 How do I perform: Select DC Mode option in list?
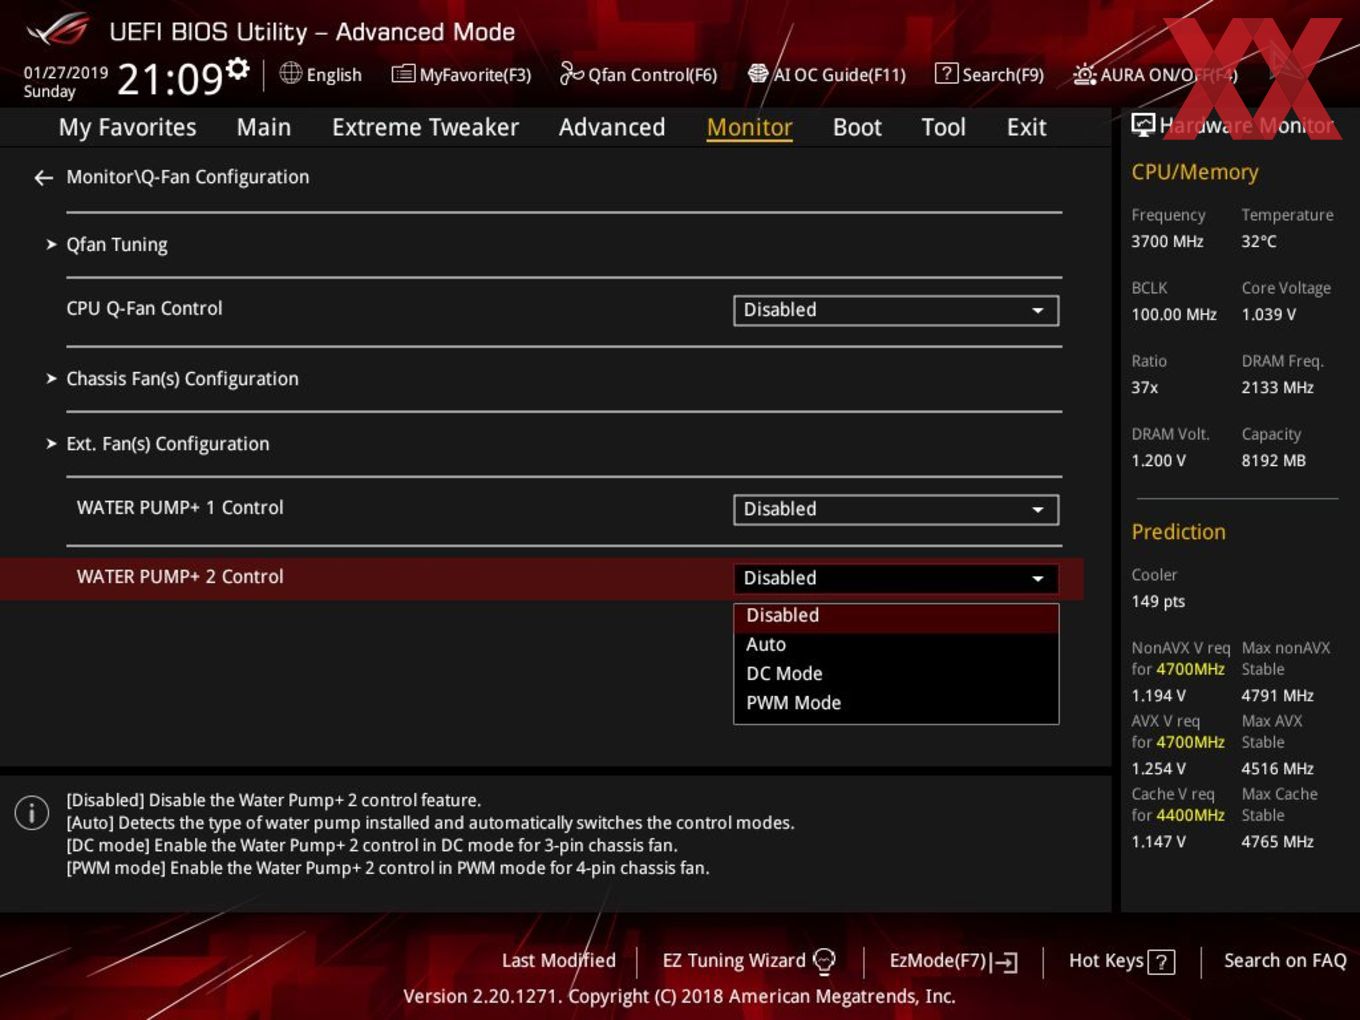[x=896, y=674]
